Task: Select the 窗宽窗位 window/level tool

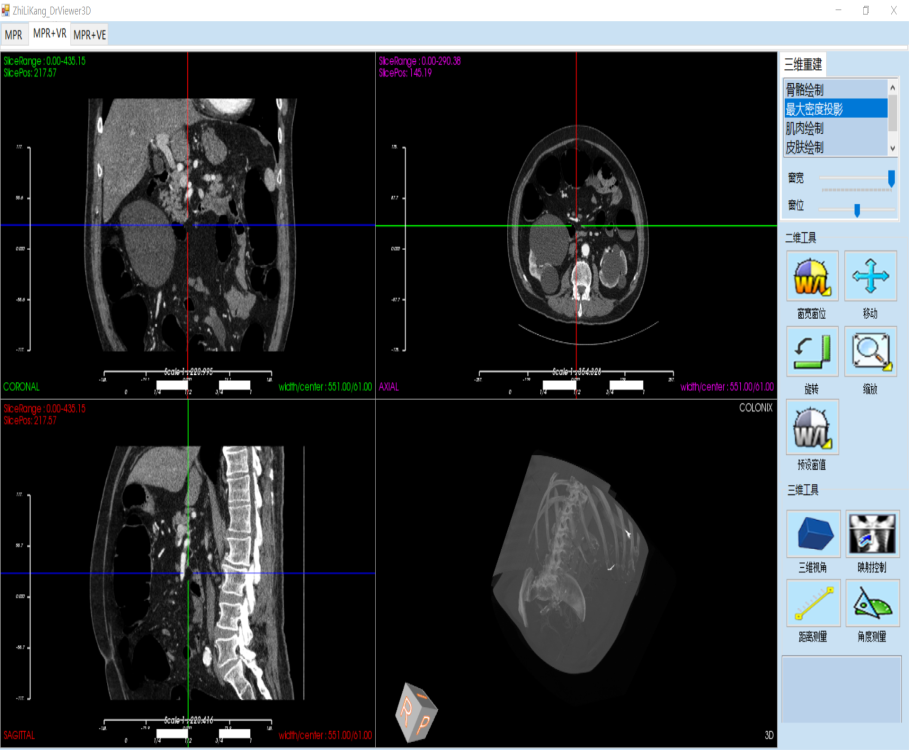Action: point(812,276)
